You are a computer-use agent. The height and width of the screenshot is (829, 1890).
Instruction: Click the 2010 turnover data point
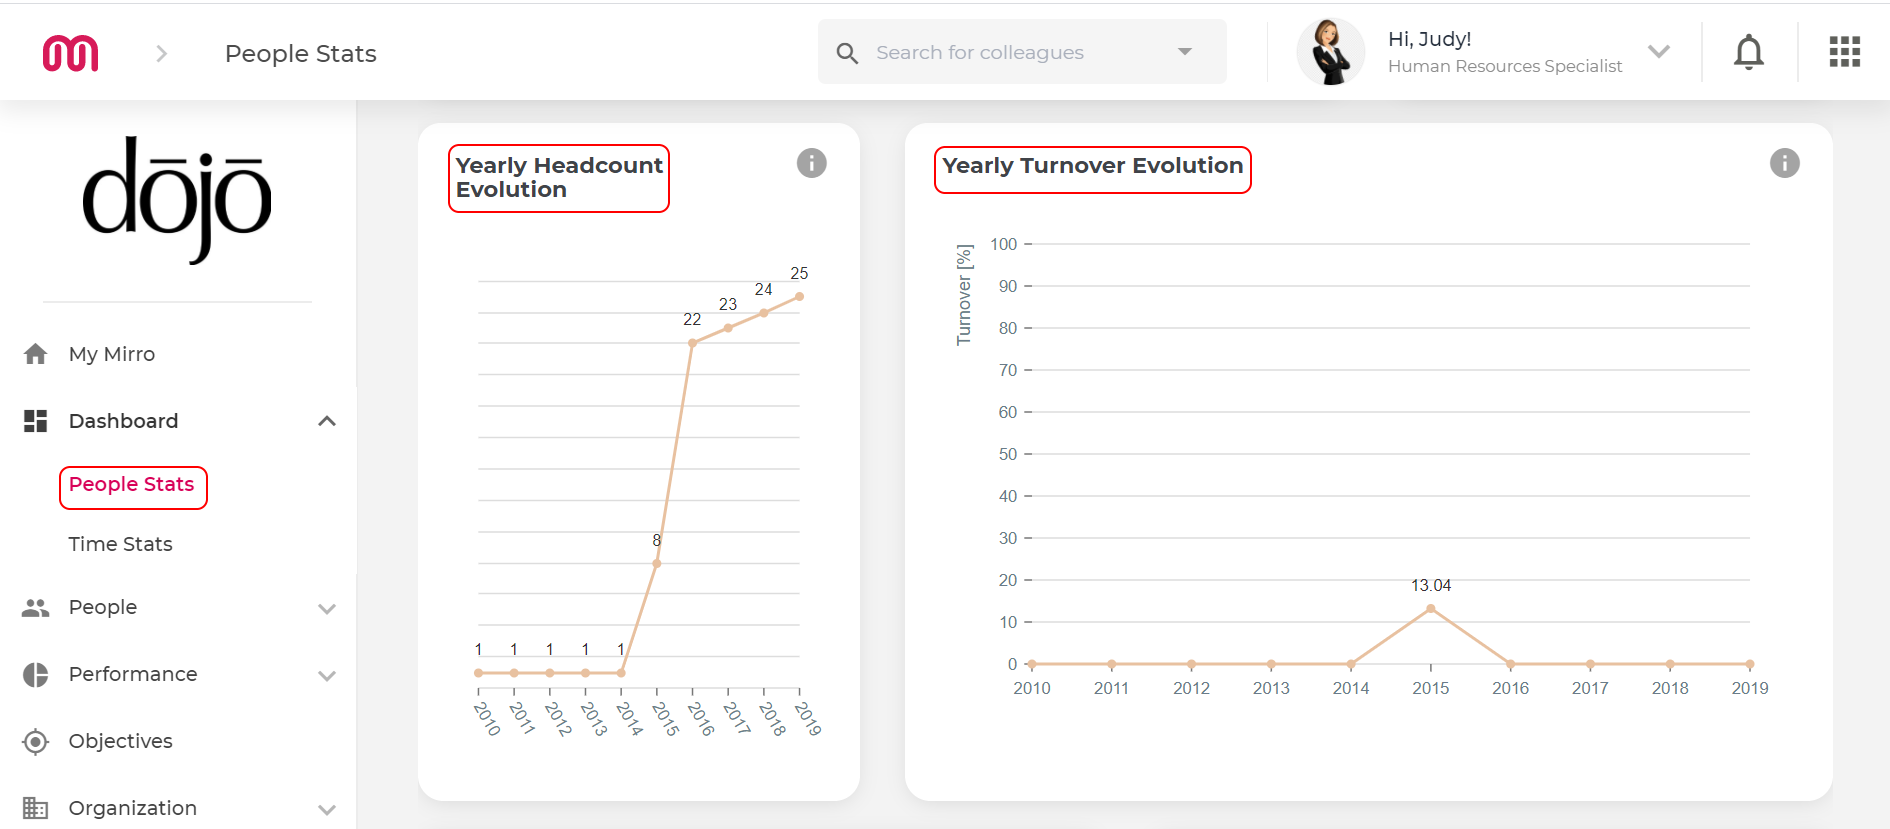(x=1032, y=664)
